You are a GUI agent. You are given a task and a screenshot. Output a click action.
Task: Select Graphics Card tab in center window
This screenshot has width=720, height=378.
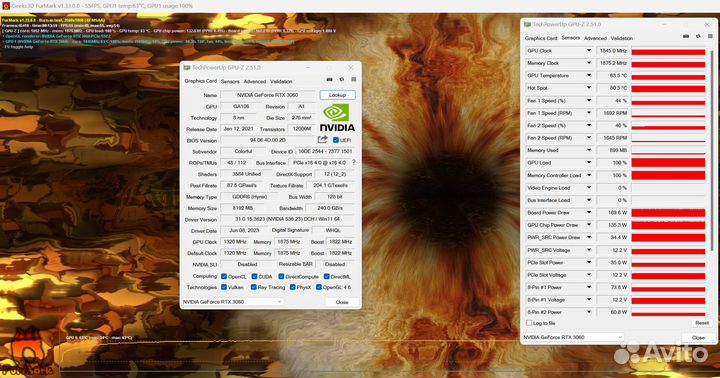tap(200, 81)
